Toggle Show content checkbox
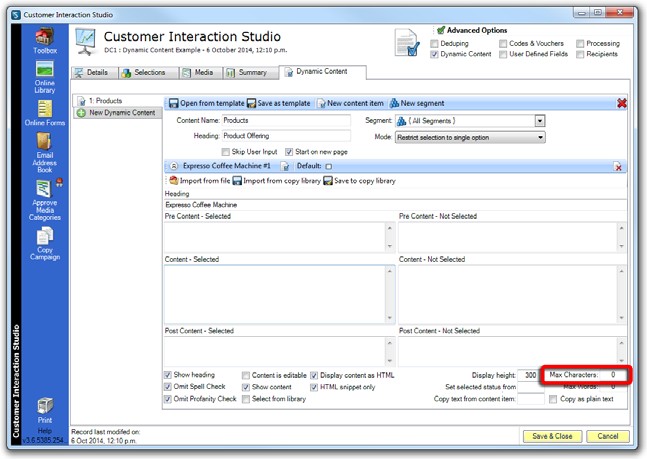 coord(246,387)
